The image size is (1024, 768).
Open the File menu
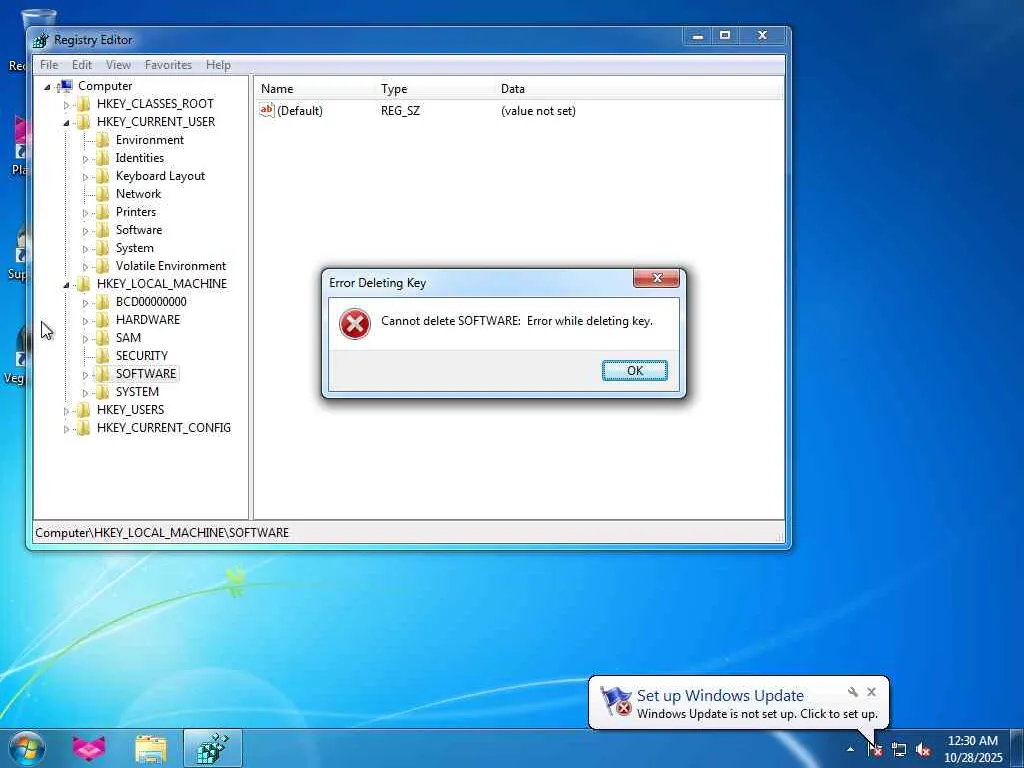click(x=49, y=65)
